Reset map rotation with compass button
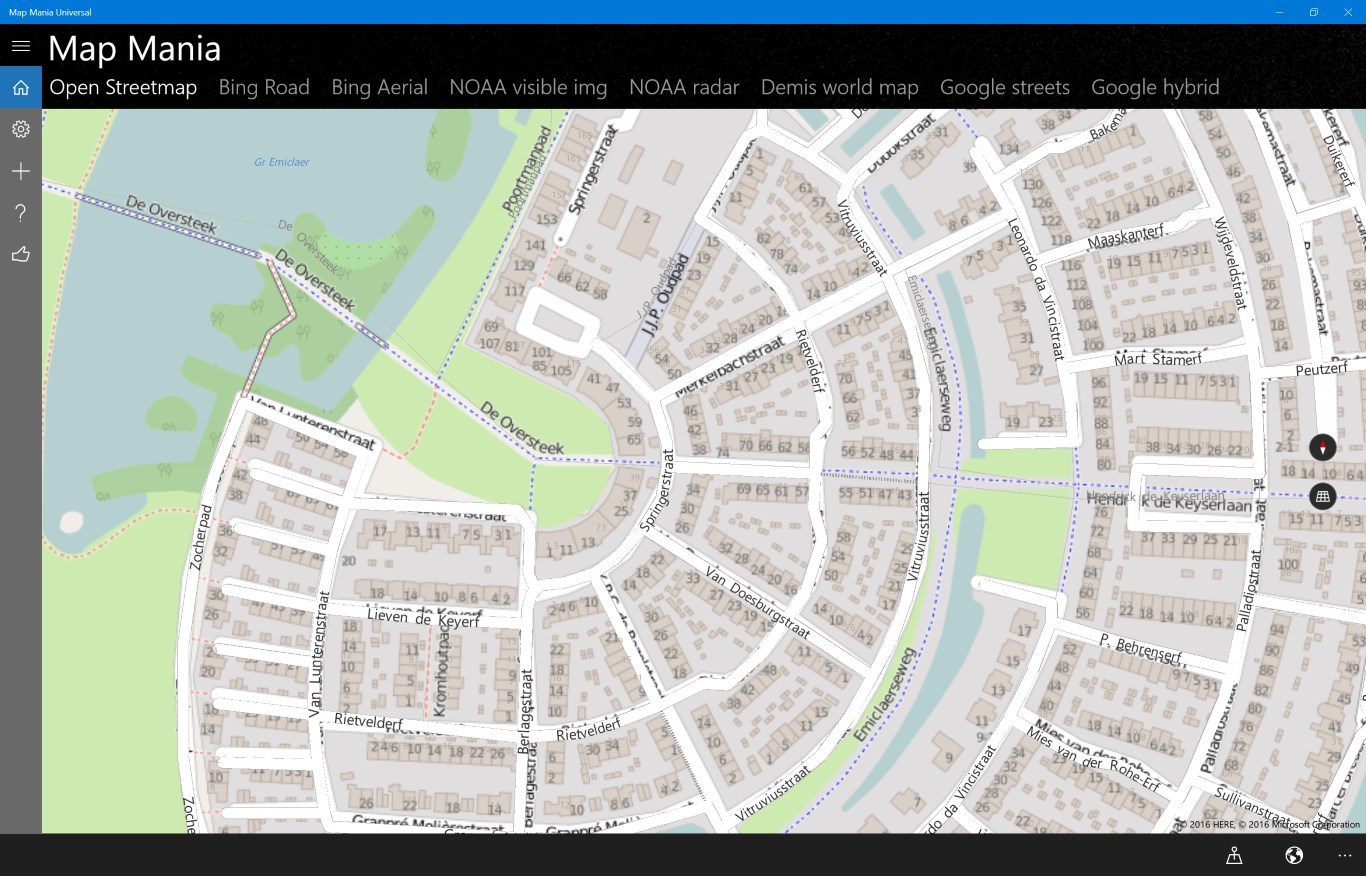Screen dimensions: 1366x876 (x=1322, y=447)
